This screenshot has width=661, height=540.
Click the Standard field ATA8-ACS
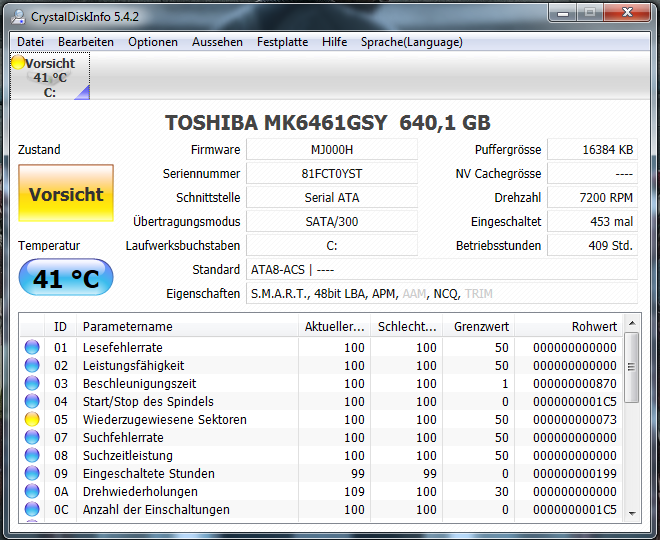click(442, 270)
